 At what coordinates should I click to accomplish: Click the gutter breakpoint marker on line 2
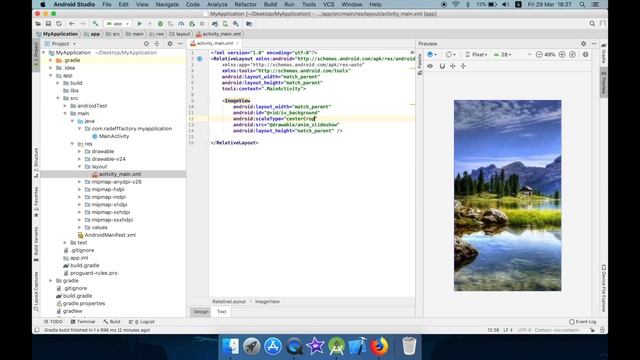pyautogui.click(x=200, y=59)
